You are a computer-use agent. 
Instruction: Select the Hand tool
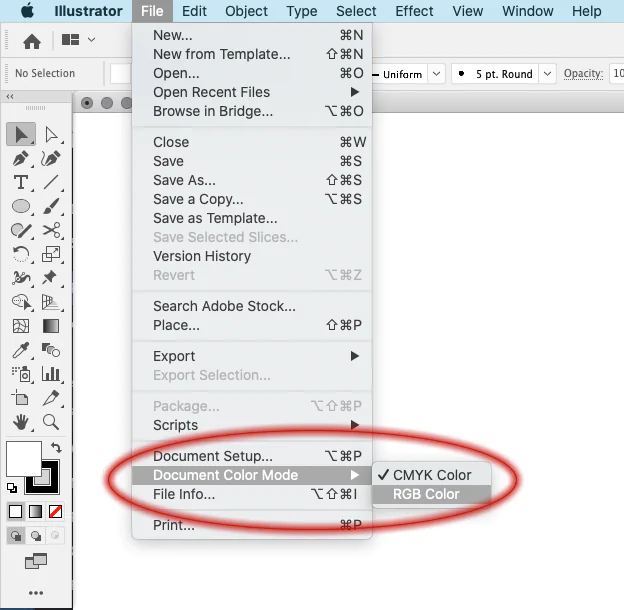21,422
